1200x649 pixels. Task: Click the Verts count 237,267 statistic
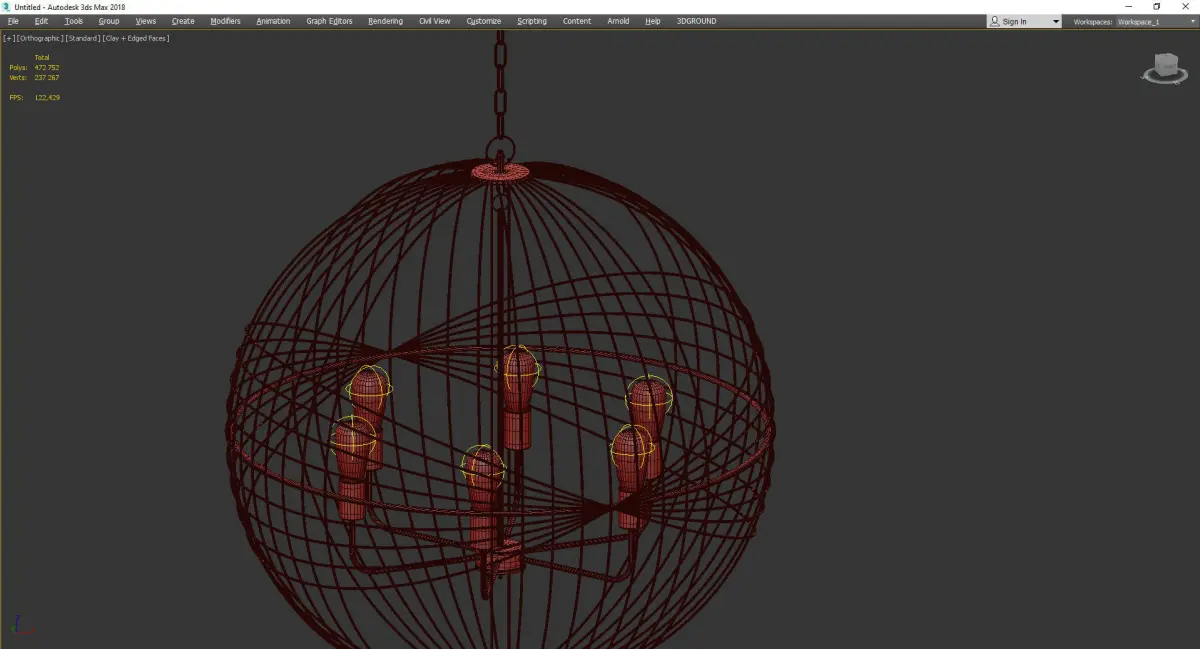point(47,77)
